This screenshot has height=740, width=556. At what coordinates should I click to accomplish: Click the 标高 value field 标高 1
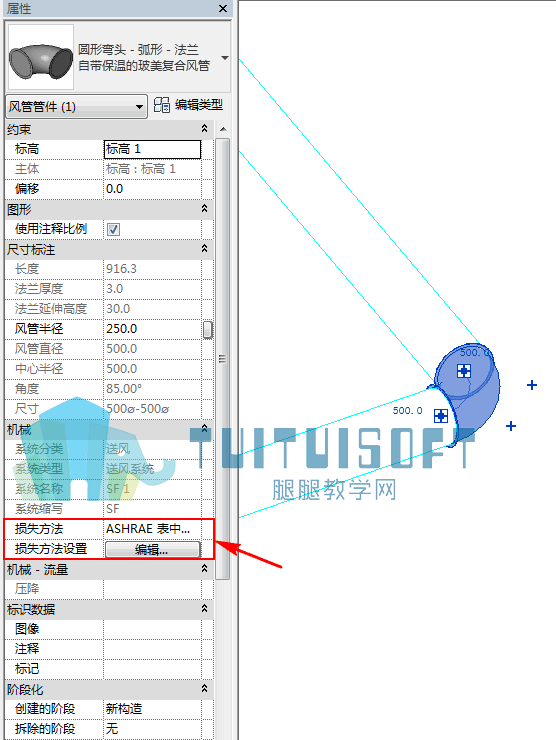click(152, 149)
